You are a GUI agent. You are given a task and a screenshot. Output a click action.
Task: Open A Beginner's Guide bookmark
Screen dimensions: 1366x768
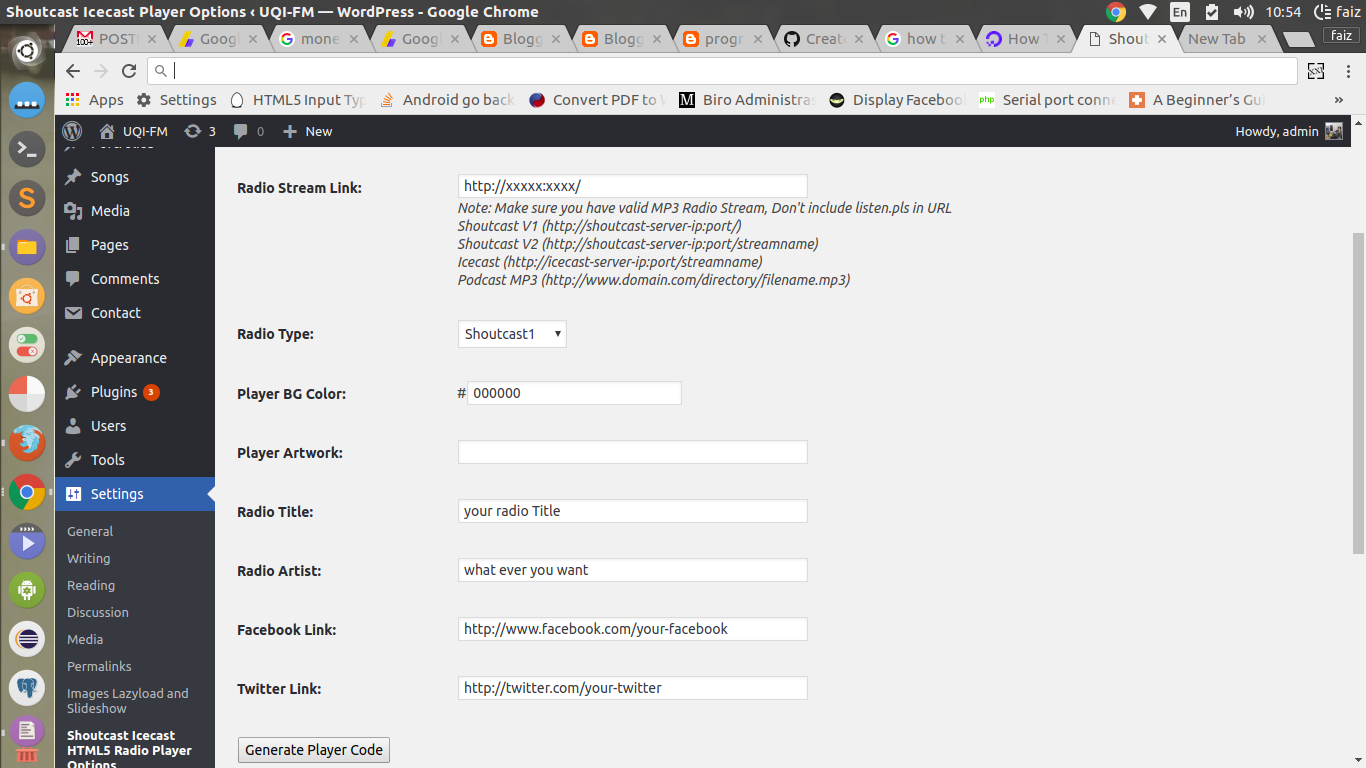(1197, 100)
